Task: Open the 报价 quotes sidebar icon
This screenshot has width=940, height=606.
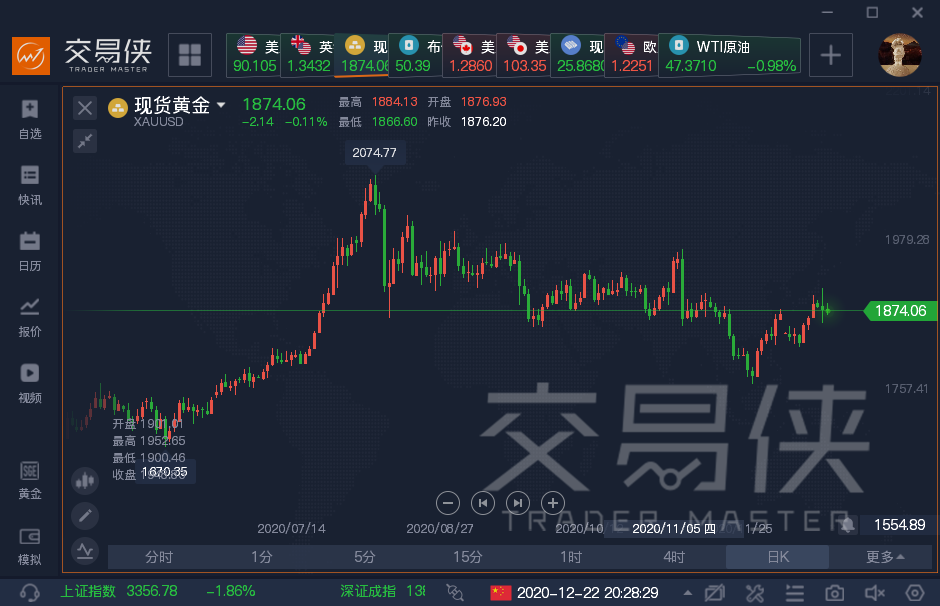Action: pyautogui.click(x=29, y=317)
